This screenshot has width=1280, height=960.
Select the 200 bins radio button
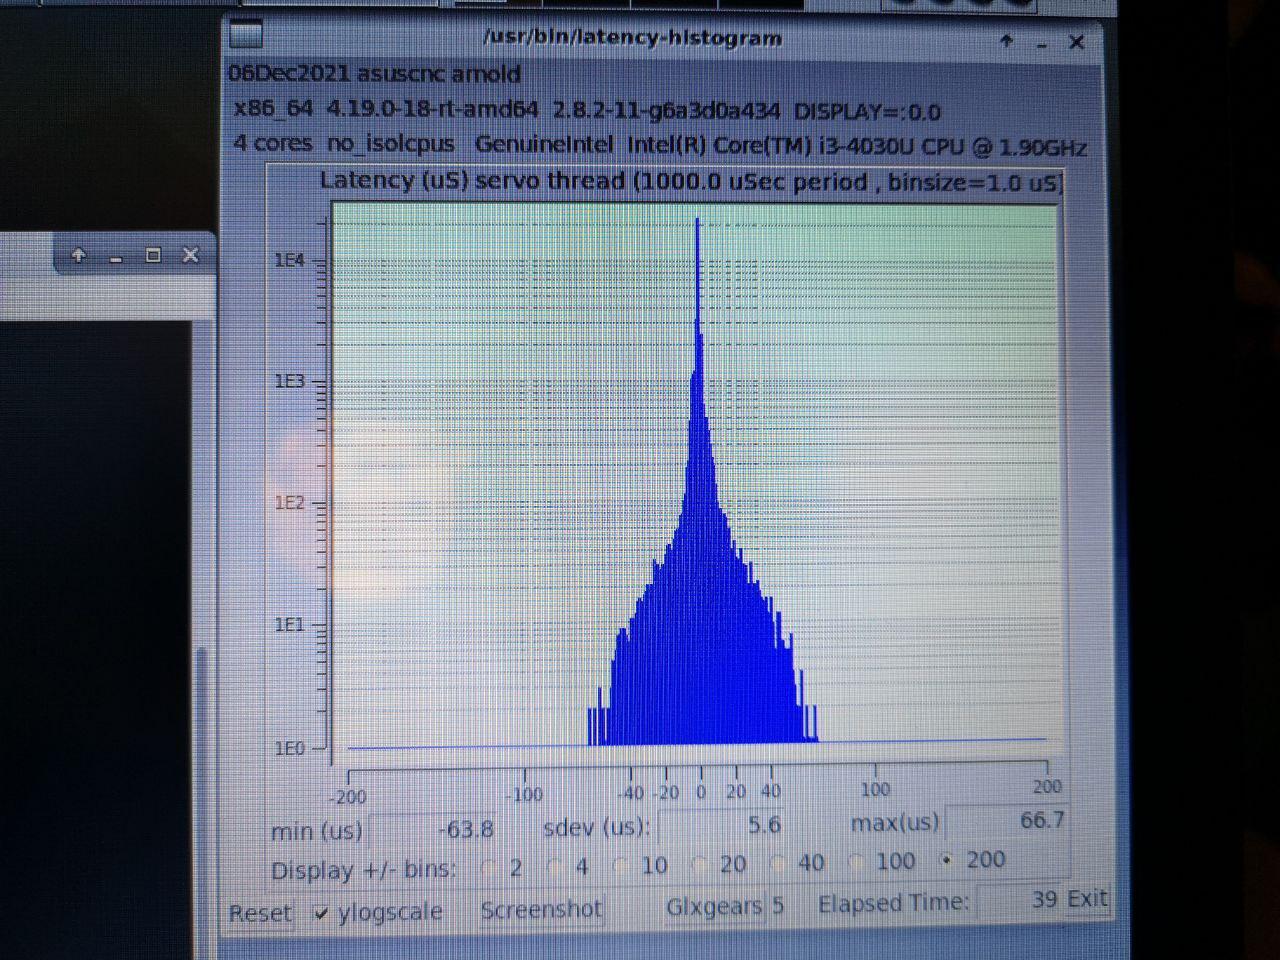(947, 859)
